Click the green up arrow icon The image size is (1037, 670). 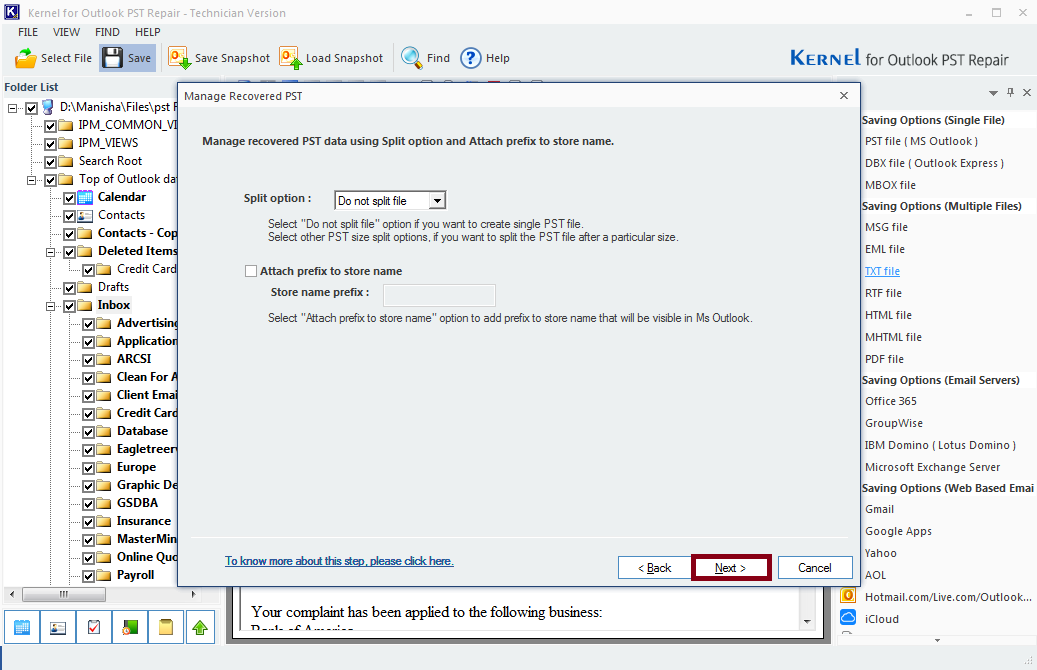(200, 627)
